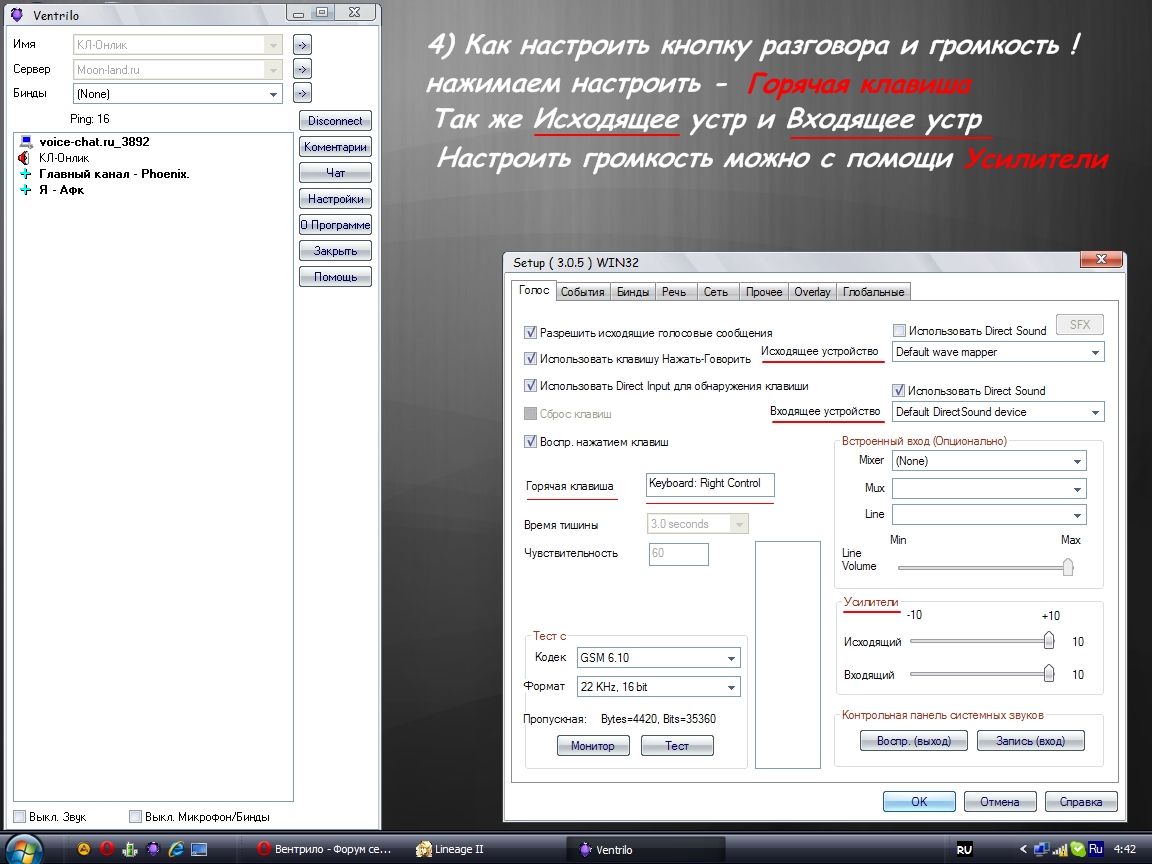1152x864 pixels.
Task: Click the Монитор button
Action: [593, 746]
